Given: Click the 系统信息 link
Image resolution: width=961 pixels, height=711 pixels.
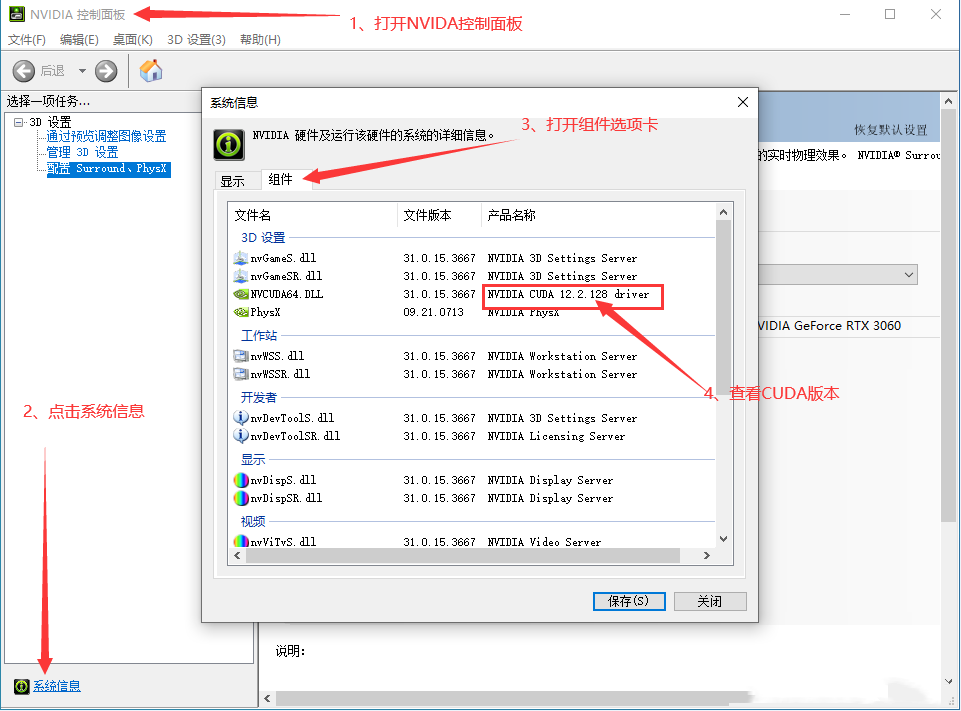Looking at the screenshot, I should tap(56, 686).
